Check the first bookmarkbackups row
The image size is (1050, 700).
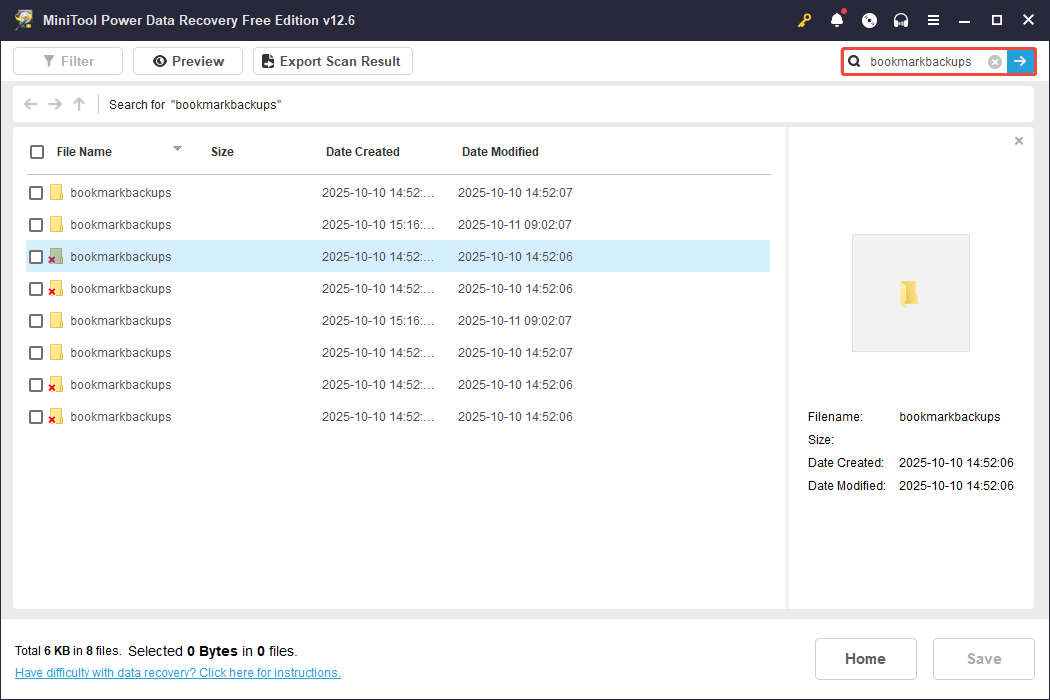tap(36, 192)
